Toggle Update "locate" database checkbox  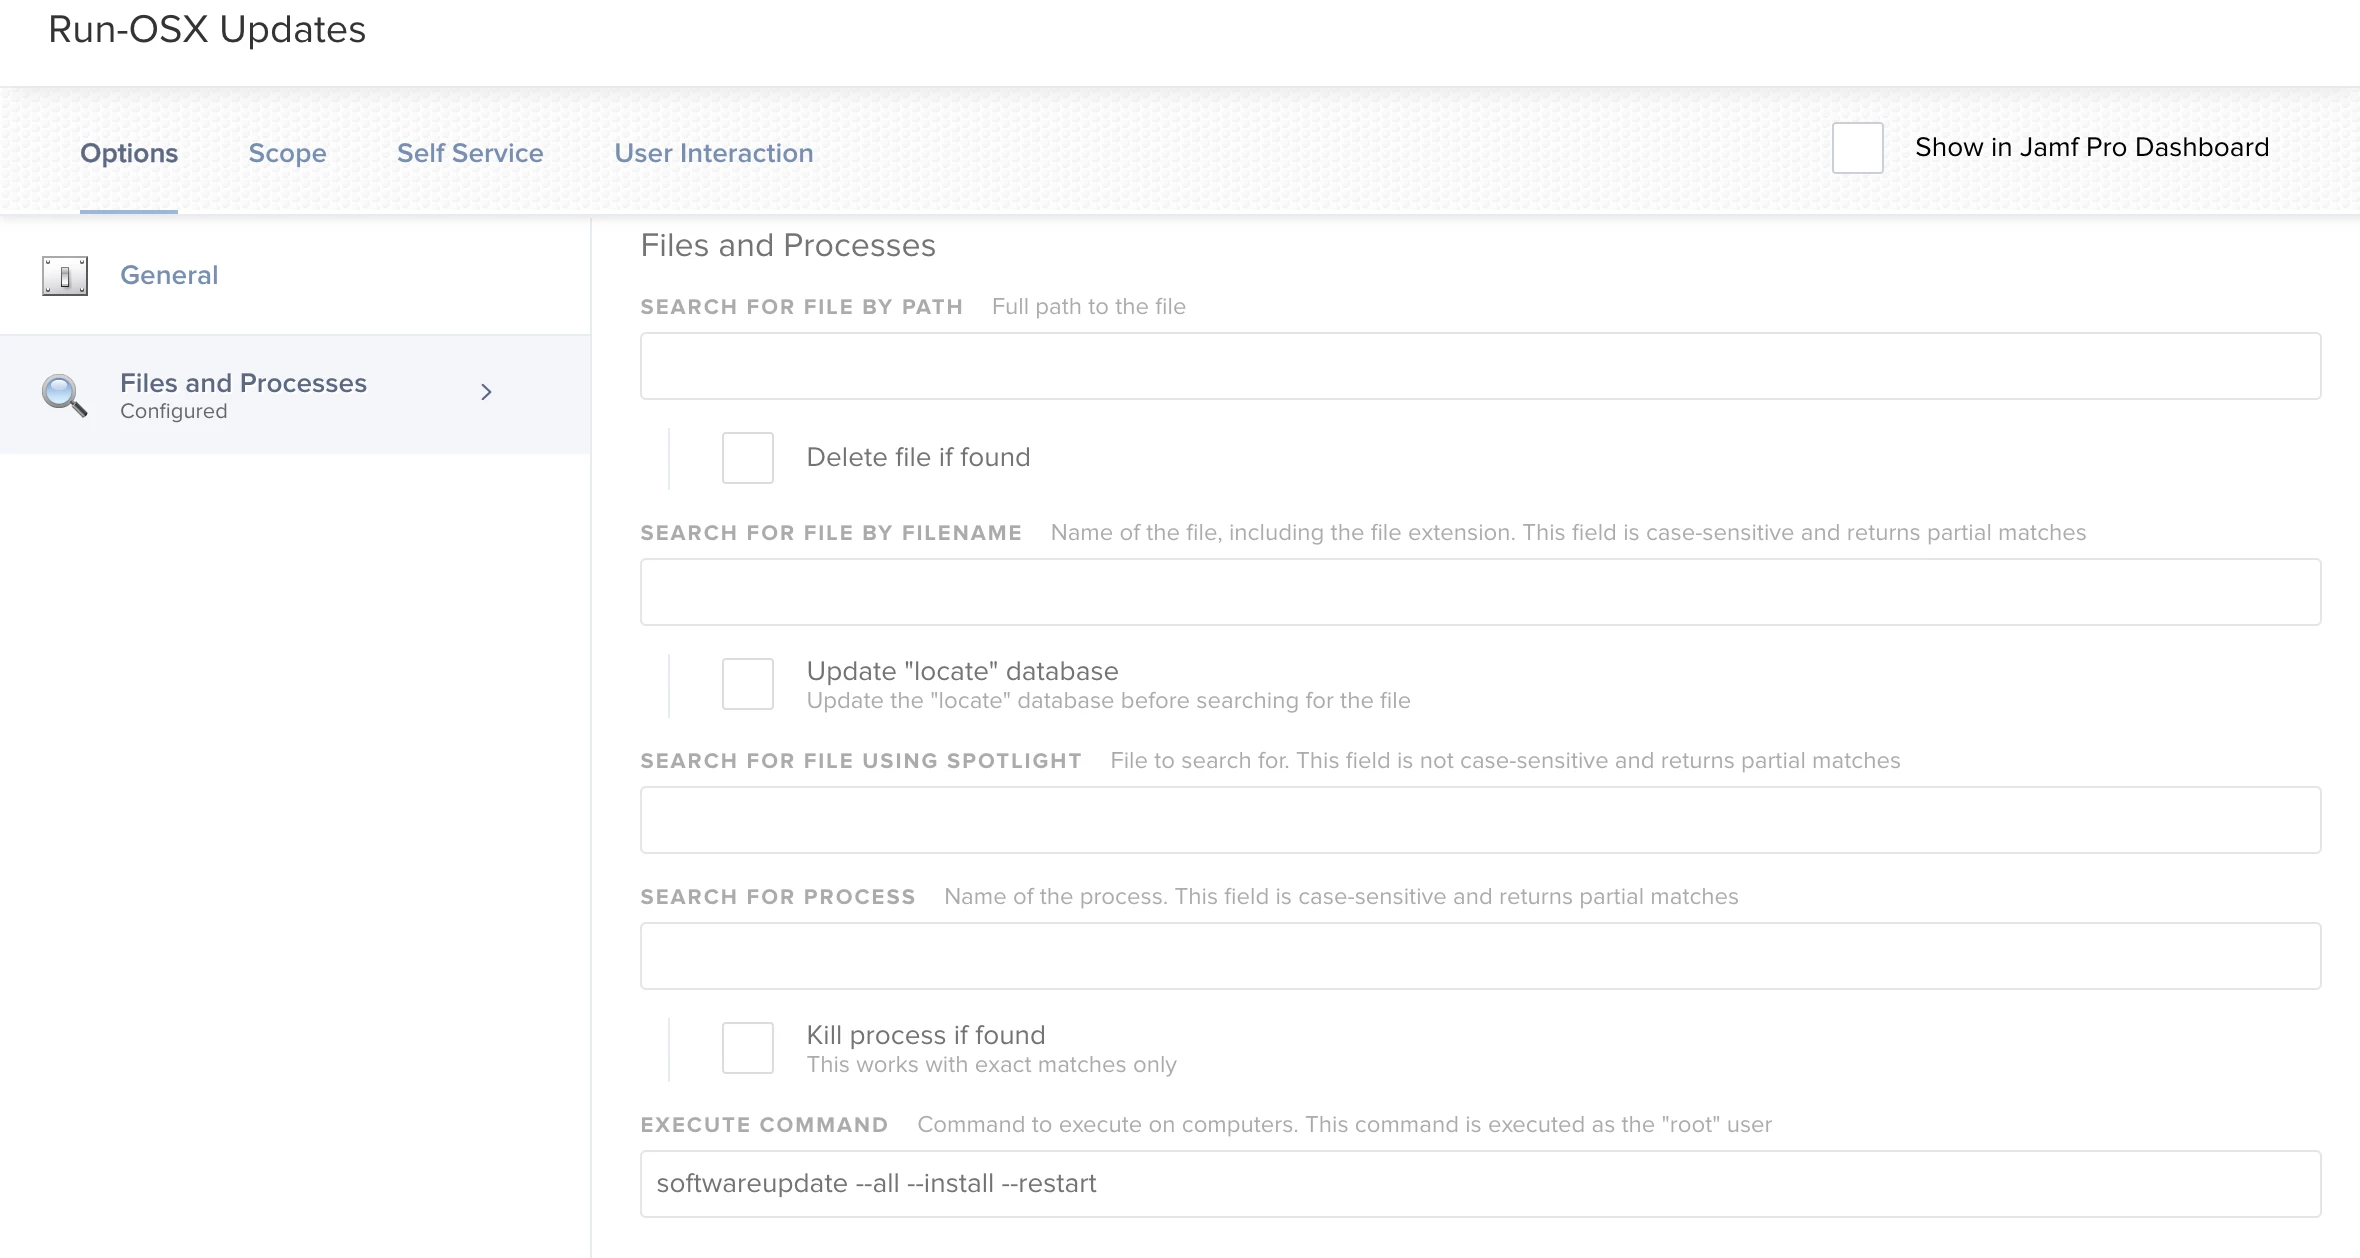tap(748, 684)
